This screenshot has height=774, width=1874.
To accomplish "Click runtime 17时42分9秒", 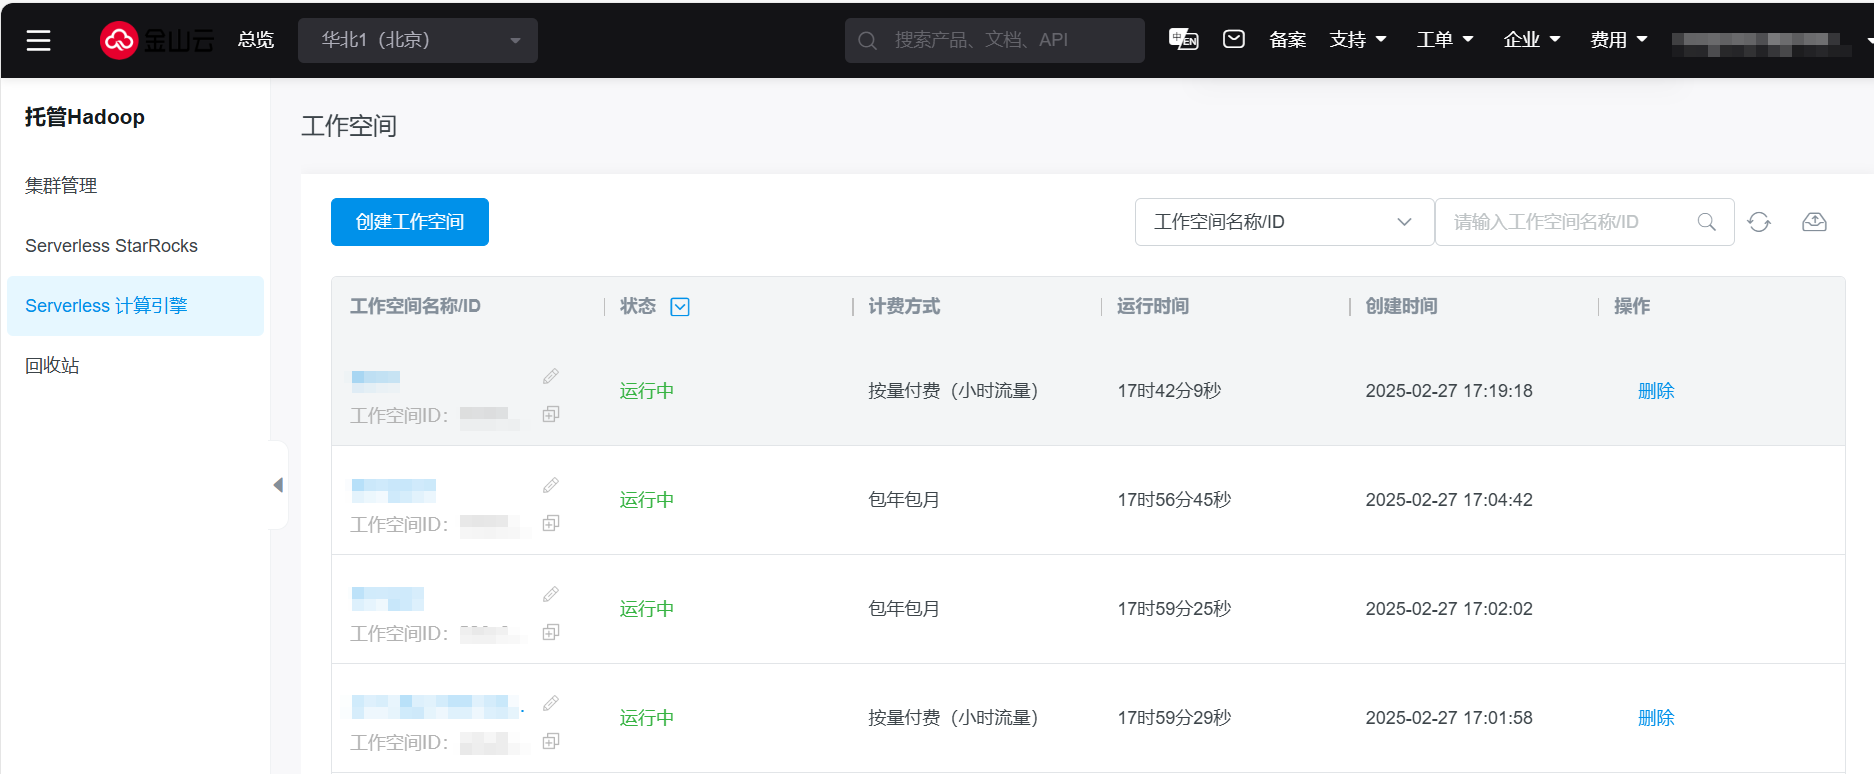I will click(x=1169, y=391).
